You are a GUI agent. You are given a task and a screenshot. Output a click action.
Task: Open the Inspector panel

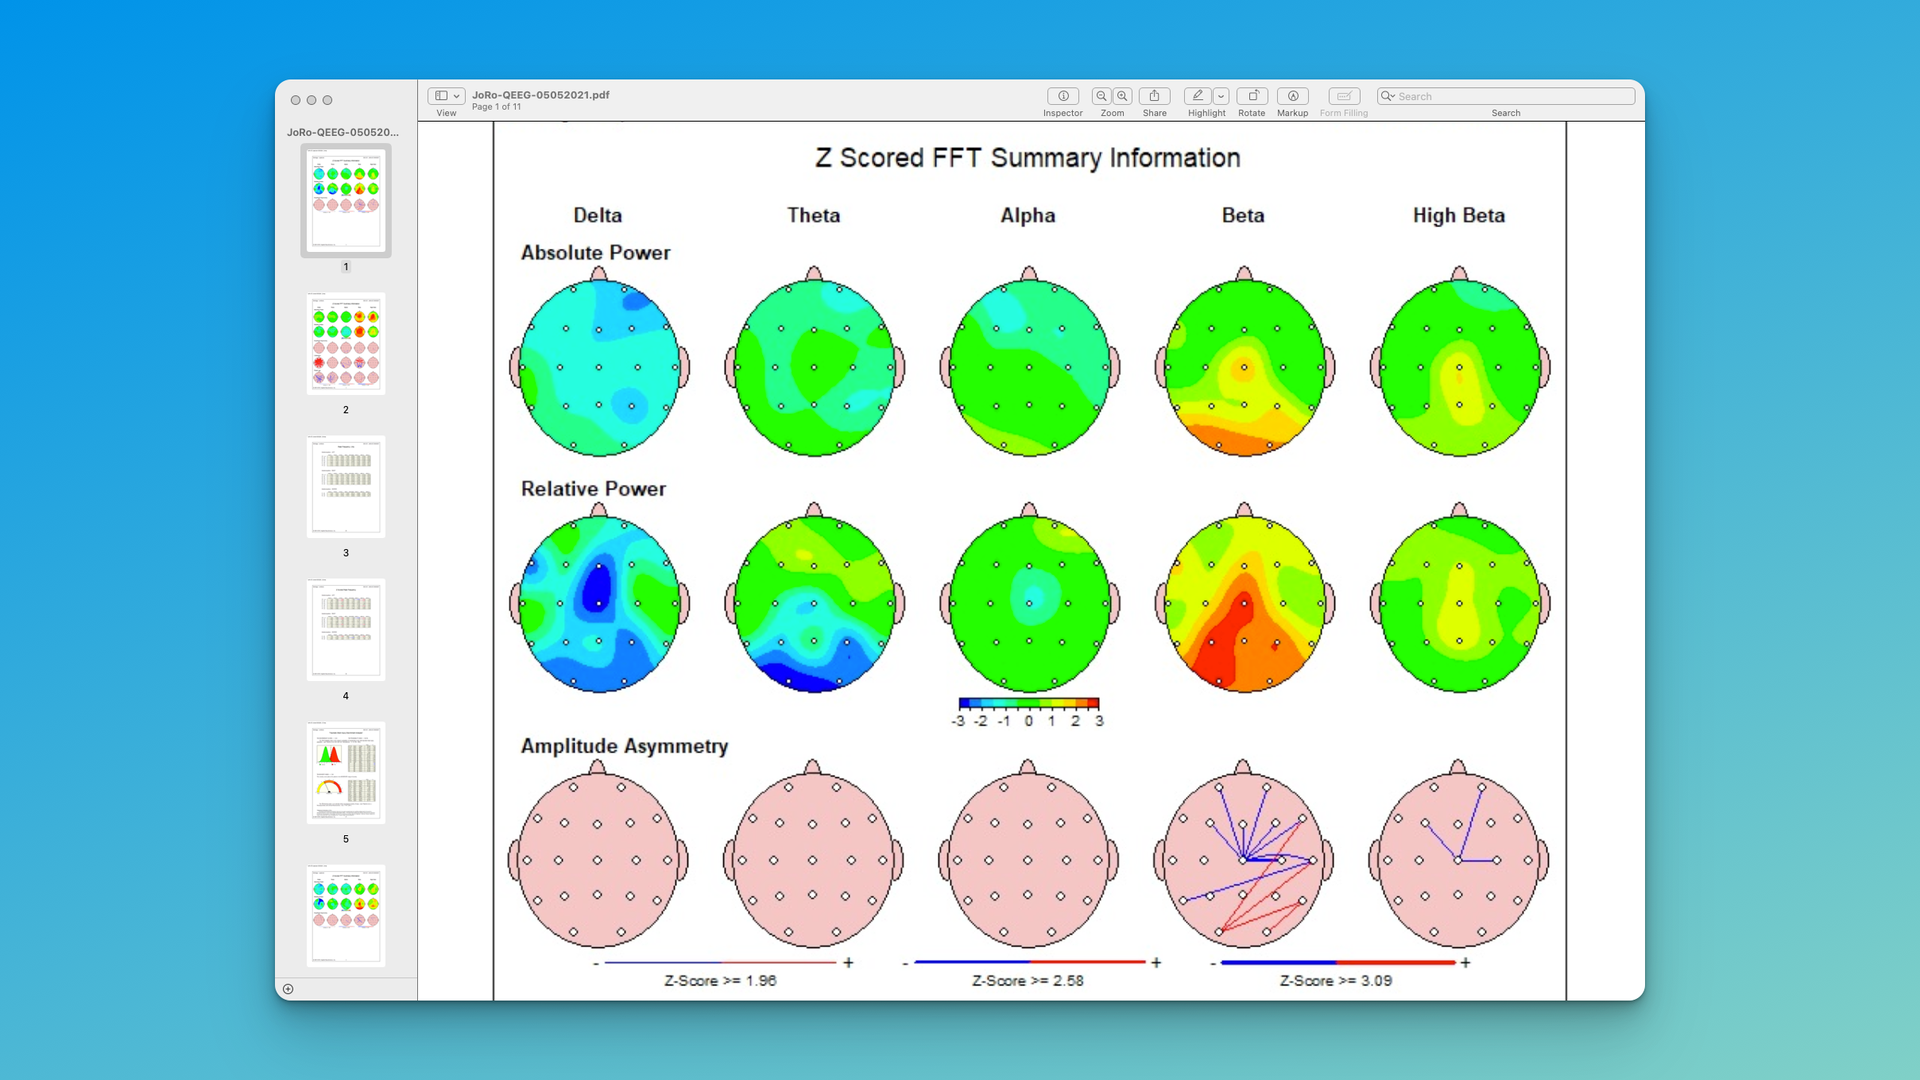point(1063,96)
